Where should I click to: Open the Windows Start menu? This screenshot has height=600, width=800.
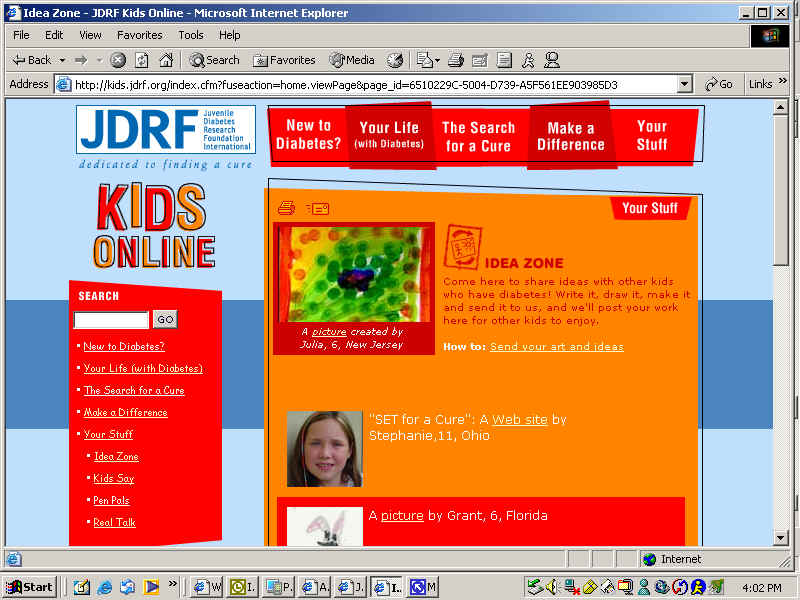pos(29,587)
